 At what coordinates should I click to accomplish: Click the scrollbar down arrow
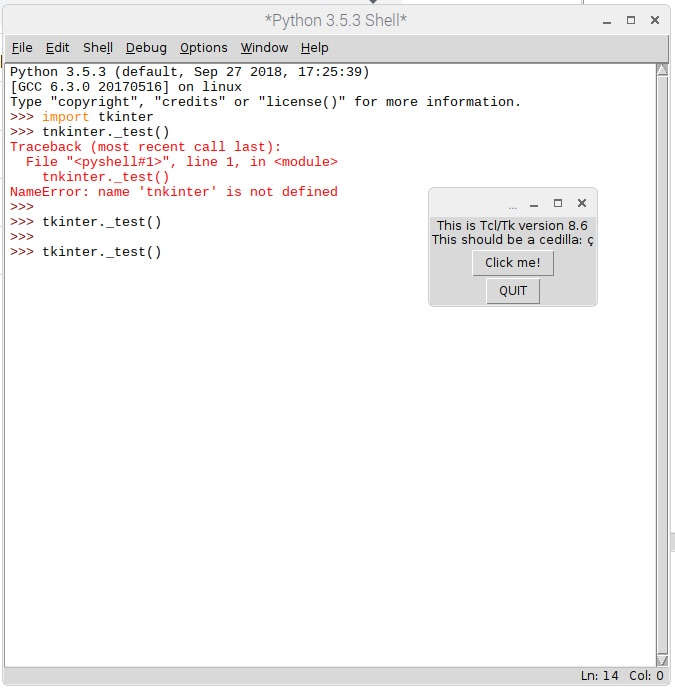[x=662, y=660]
